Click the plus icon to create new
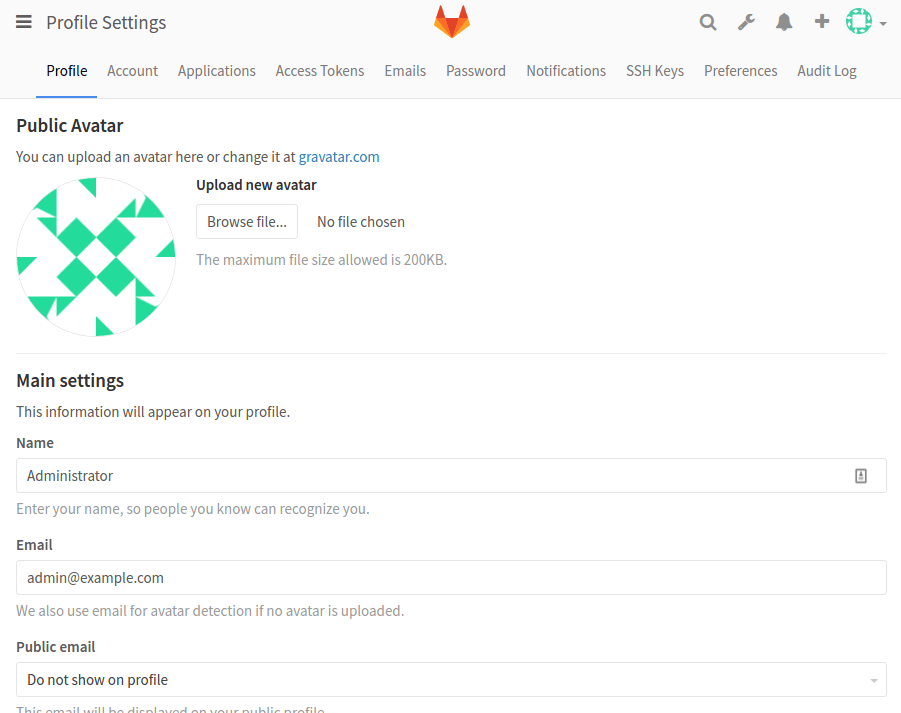 point(821,21)
